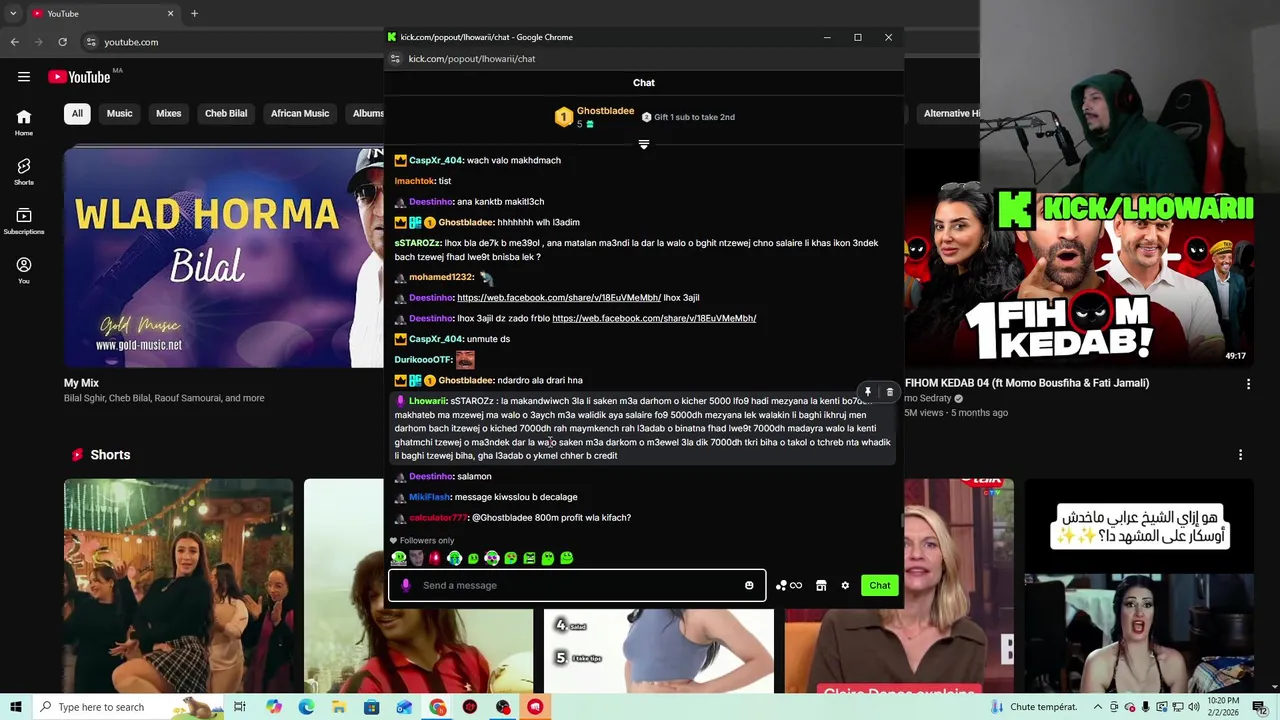This screenshot has height=720, width=1280.
Task: Open Task View on the taskbar
Action: (x=240, y=707)
